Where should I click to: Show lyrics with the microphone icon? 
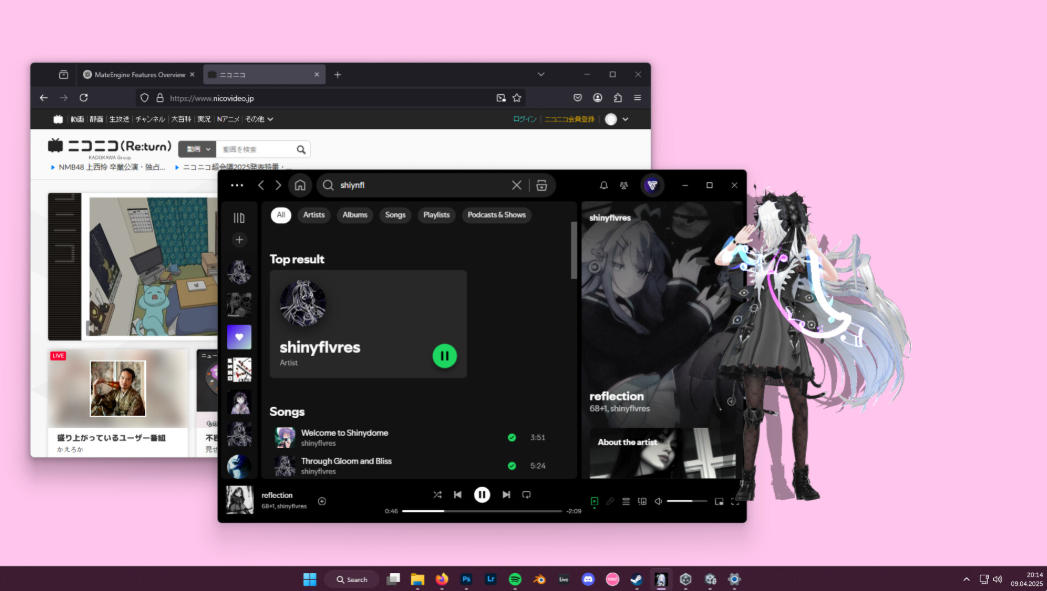pos(610,501)
